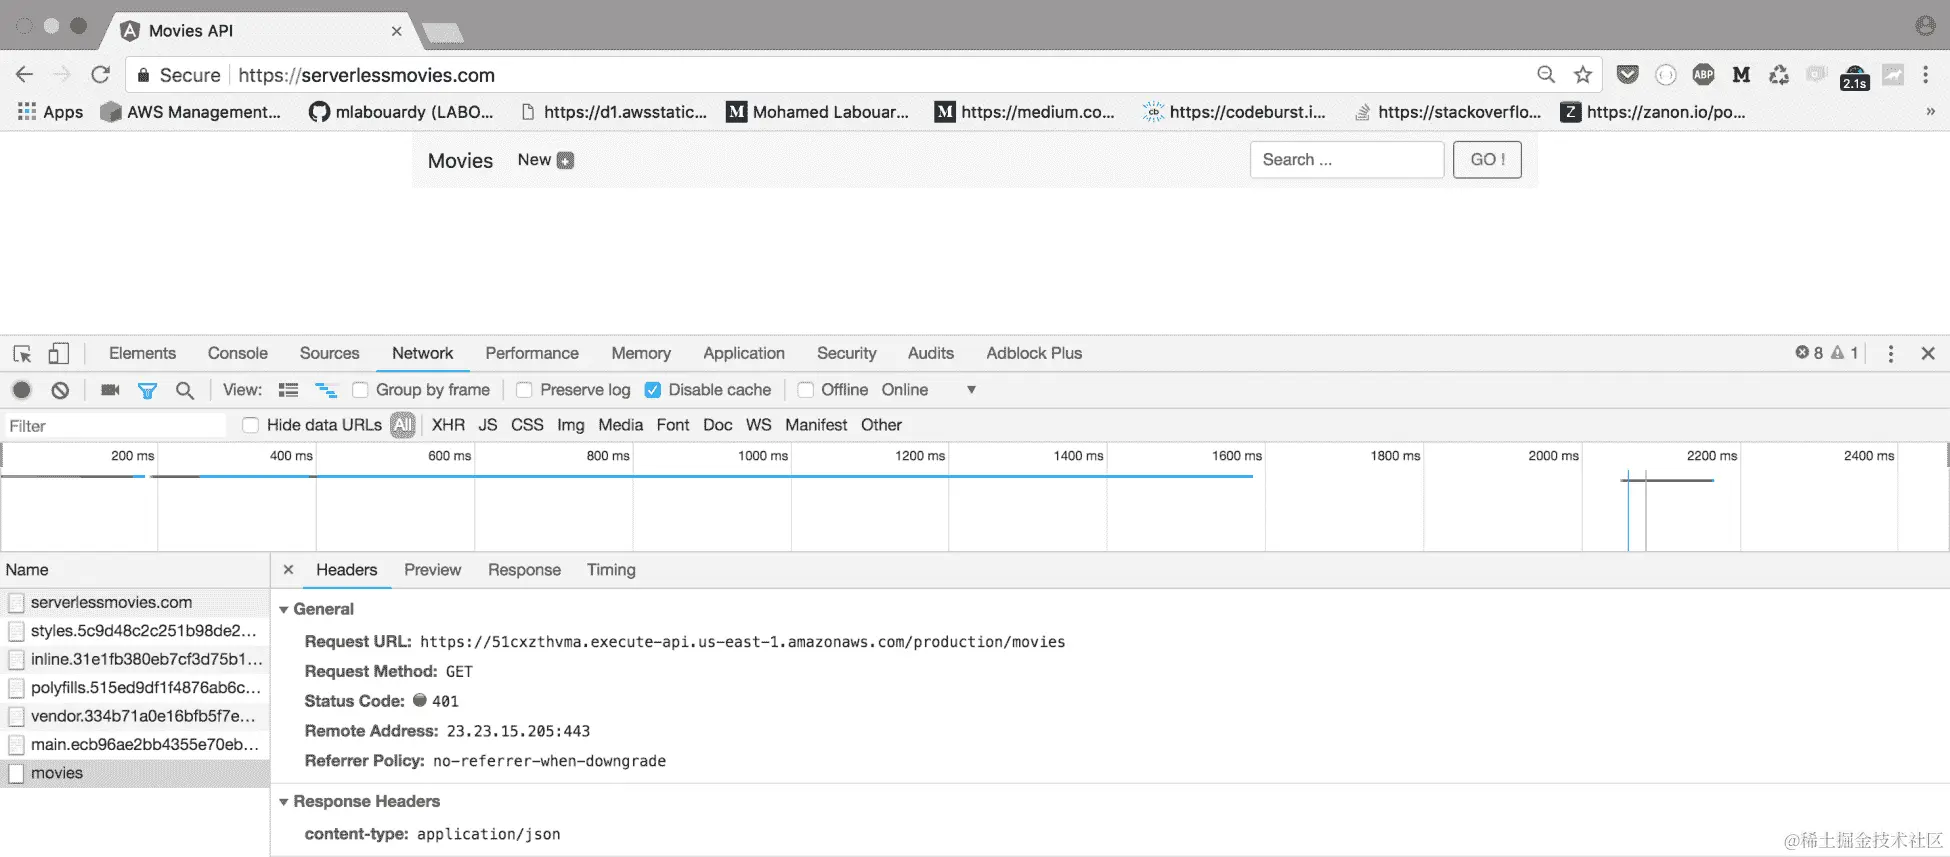The image size is (1950, 857).
Task: Collapse the Response Headers section
Action: (x=284, y=802)
